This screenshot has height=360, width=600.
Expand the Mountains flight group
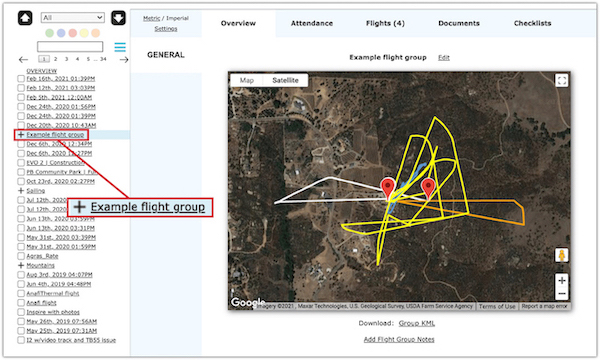(21, 265)
